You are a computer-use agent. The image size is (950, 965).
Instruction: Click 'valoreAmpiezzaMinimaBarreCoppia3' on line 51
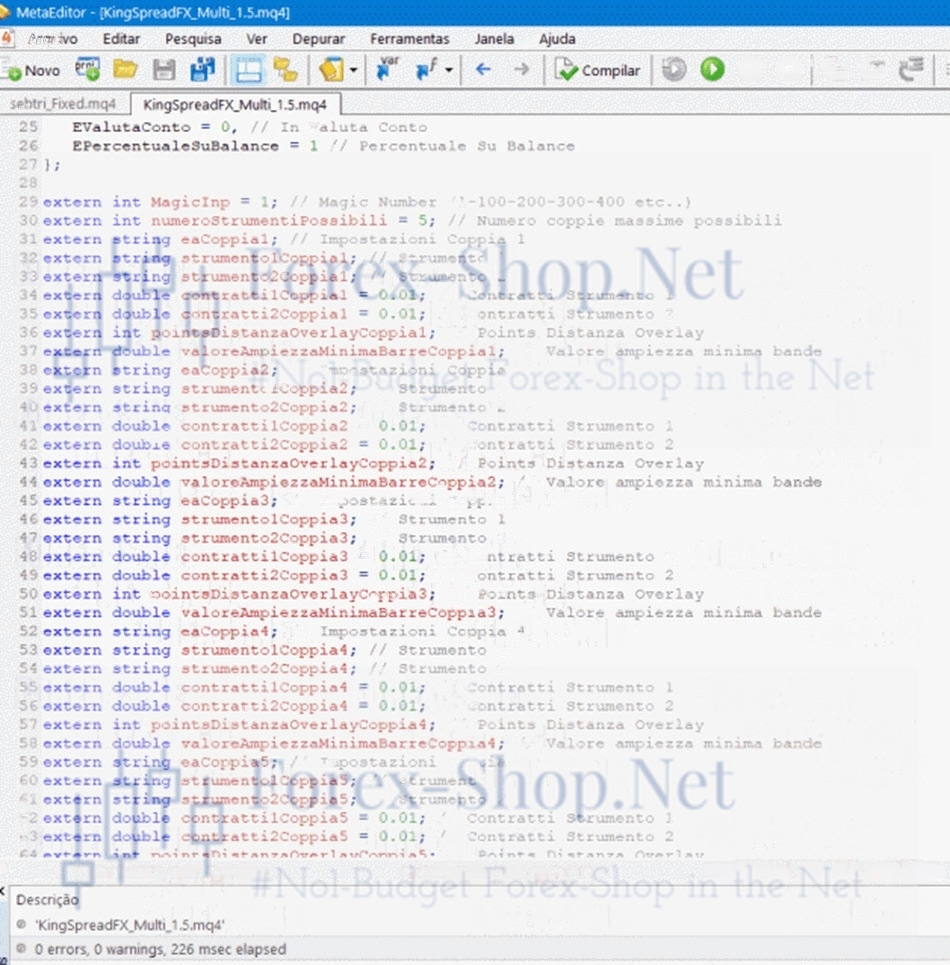(338, 612)
